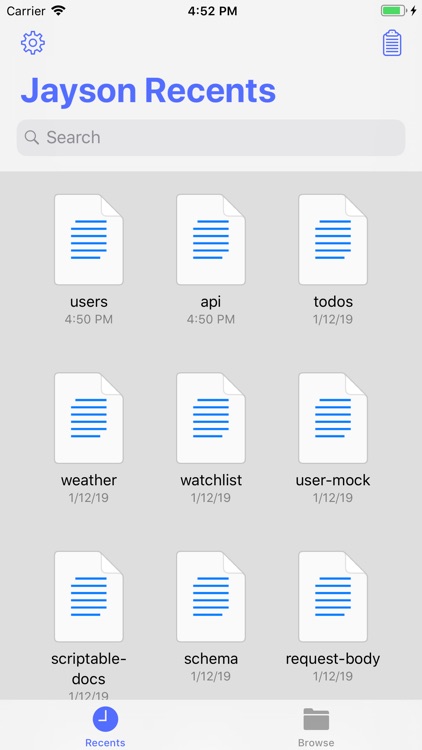Open the todos document icon
Screen dimensions: 422x750
coord(333,240)
